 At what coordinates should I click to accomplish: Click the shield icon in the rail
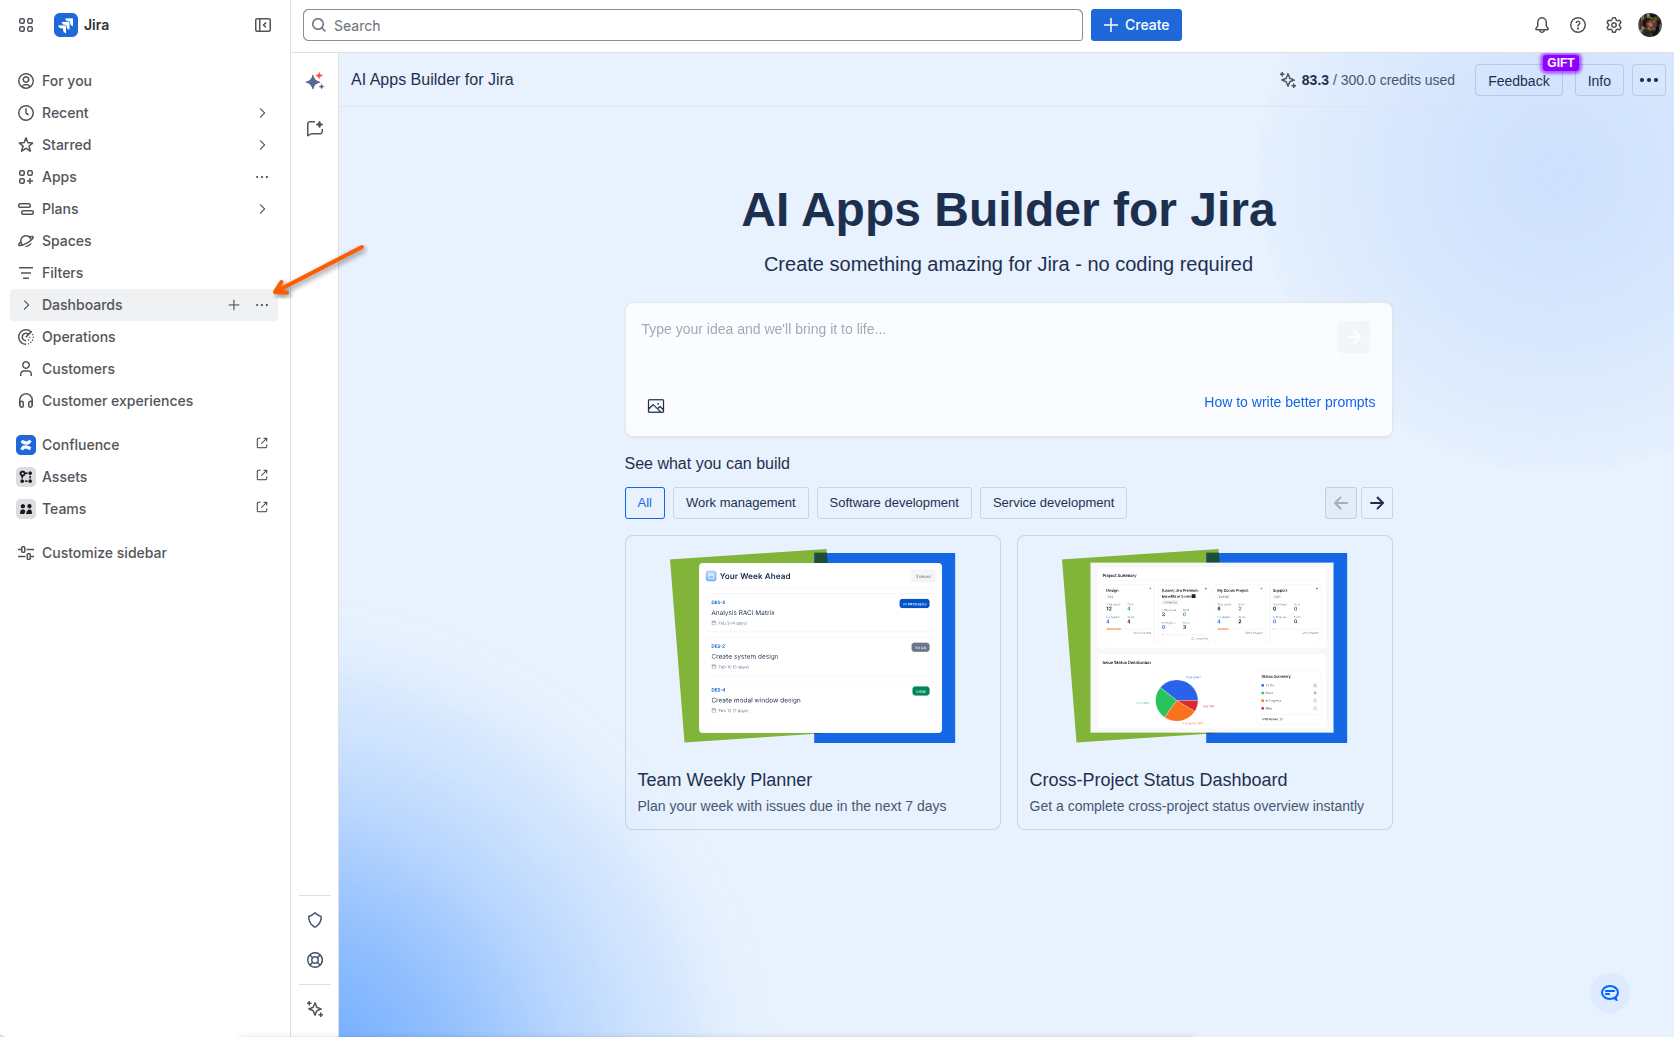click(315, 920)
